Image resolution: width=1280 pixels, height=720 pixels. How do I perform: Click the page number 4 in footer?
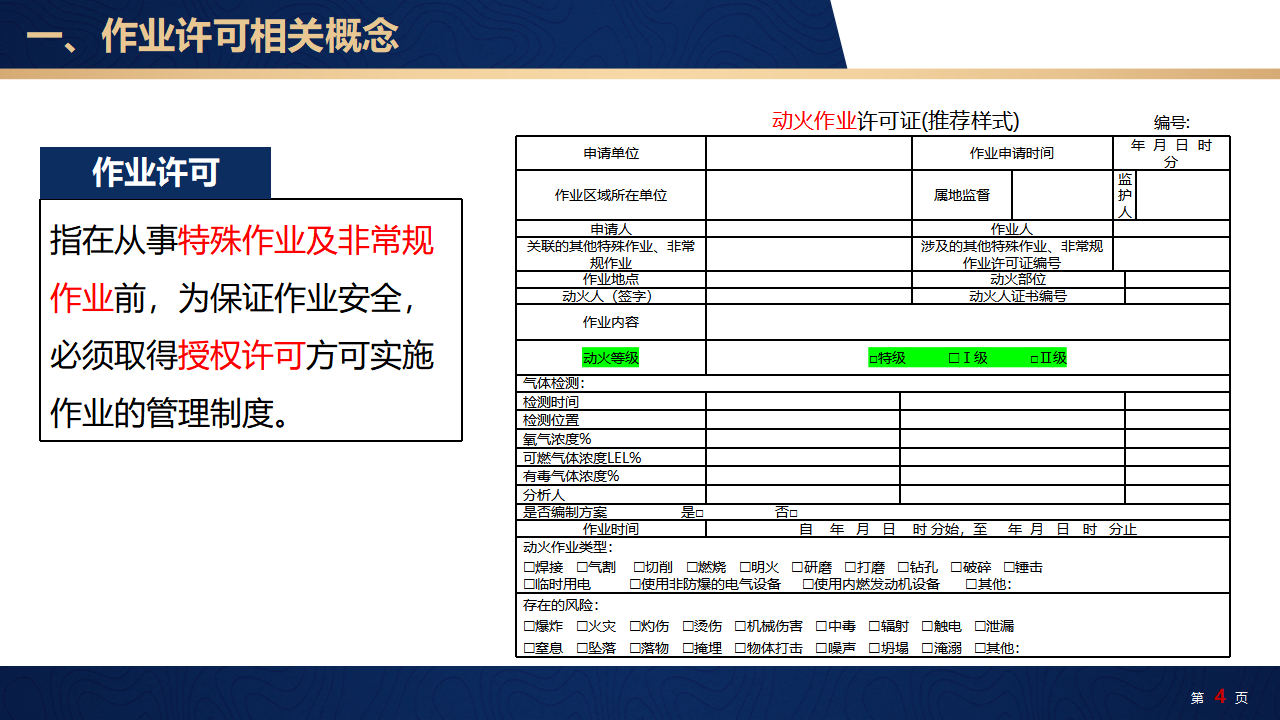click(x=1220, y=696)
